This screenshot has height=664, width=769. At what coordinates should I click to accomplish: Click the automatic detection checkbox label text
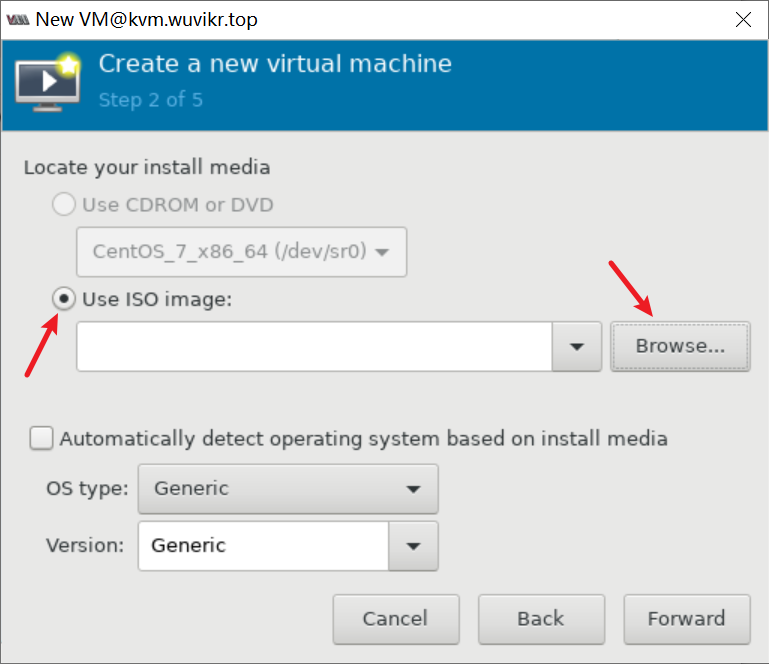coord(363,438)
